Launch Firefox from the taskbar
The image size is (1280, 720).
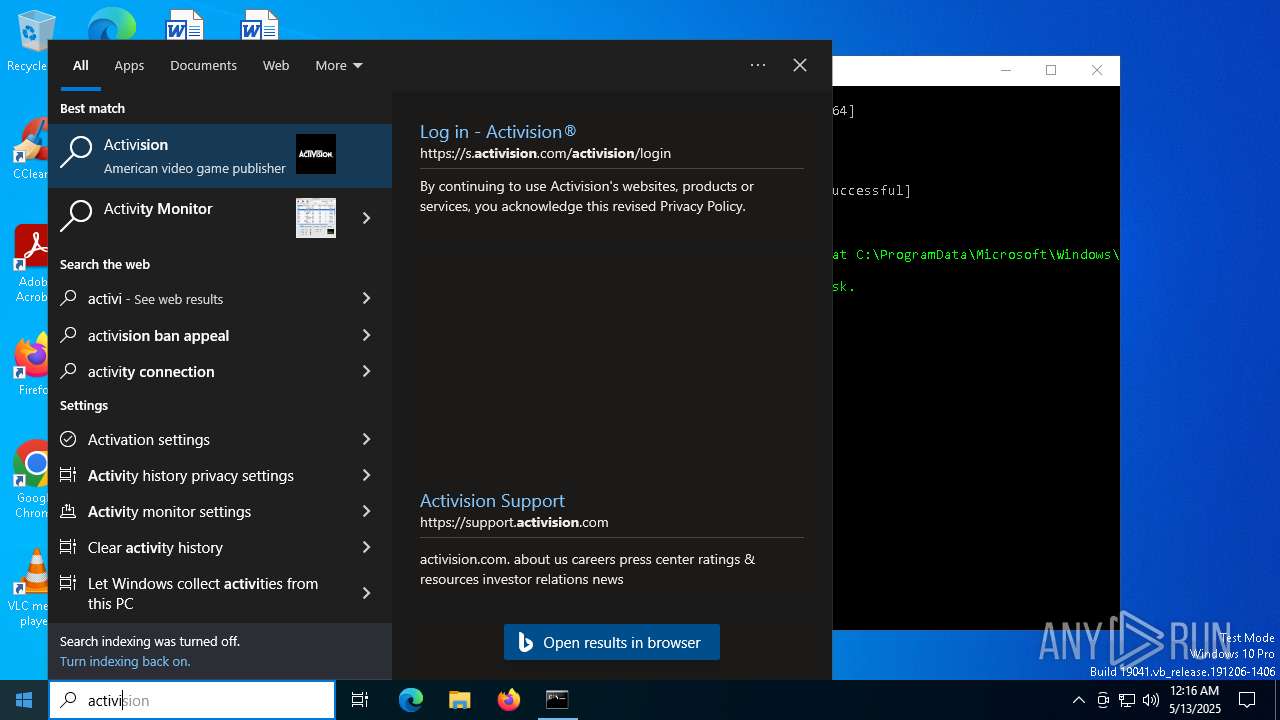coord(509,700)
